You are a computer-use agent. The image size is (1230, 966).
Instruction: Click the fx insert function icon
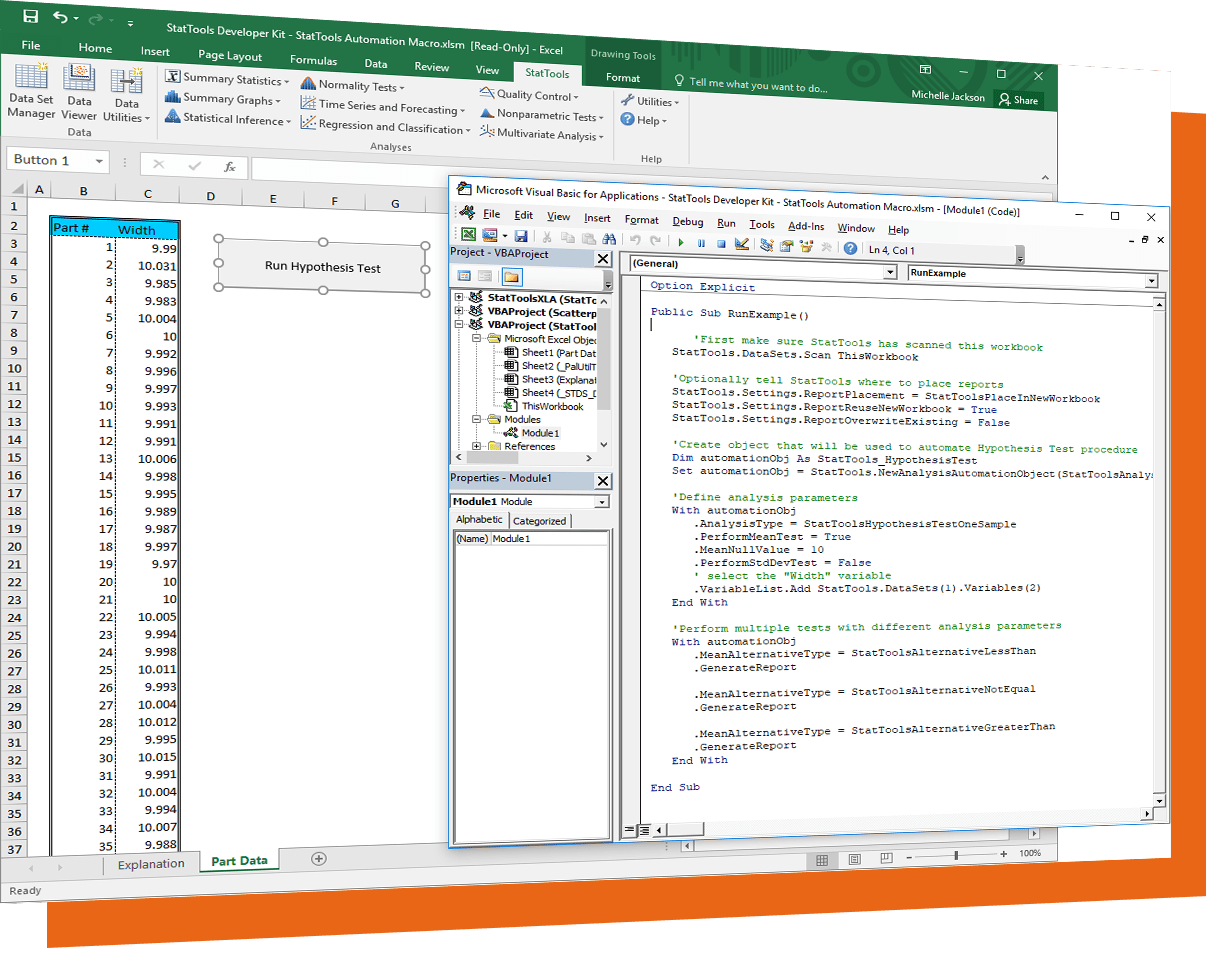tap(230, 166)
